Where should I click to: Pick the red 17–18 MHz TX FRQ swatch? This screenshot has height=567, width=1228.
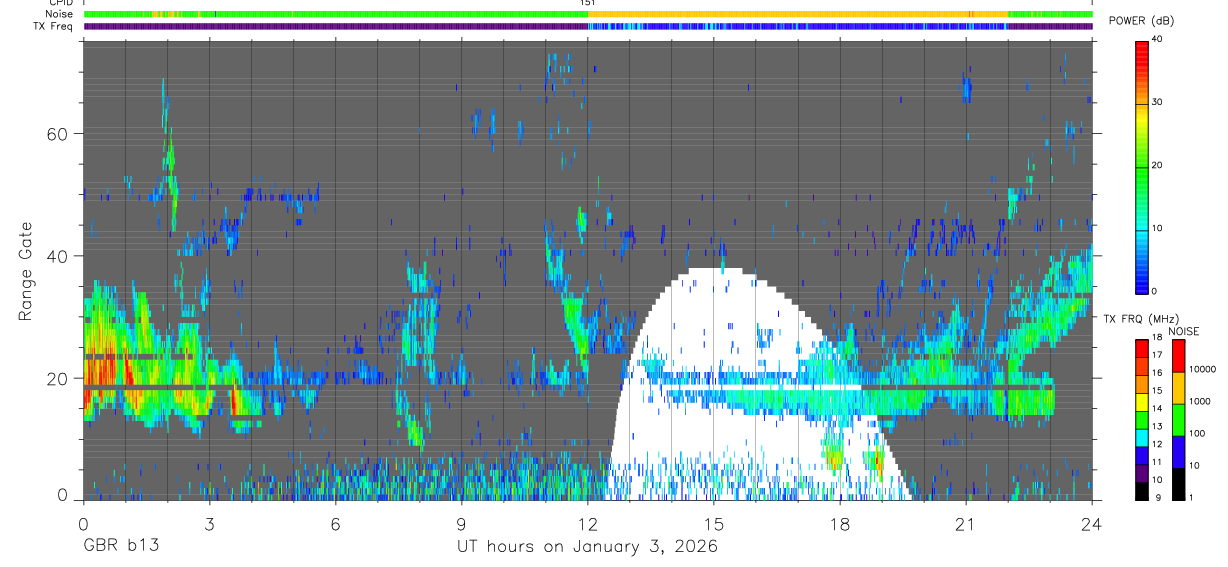point(1141,346)
